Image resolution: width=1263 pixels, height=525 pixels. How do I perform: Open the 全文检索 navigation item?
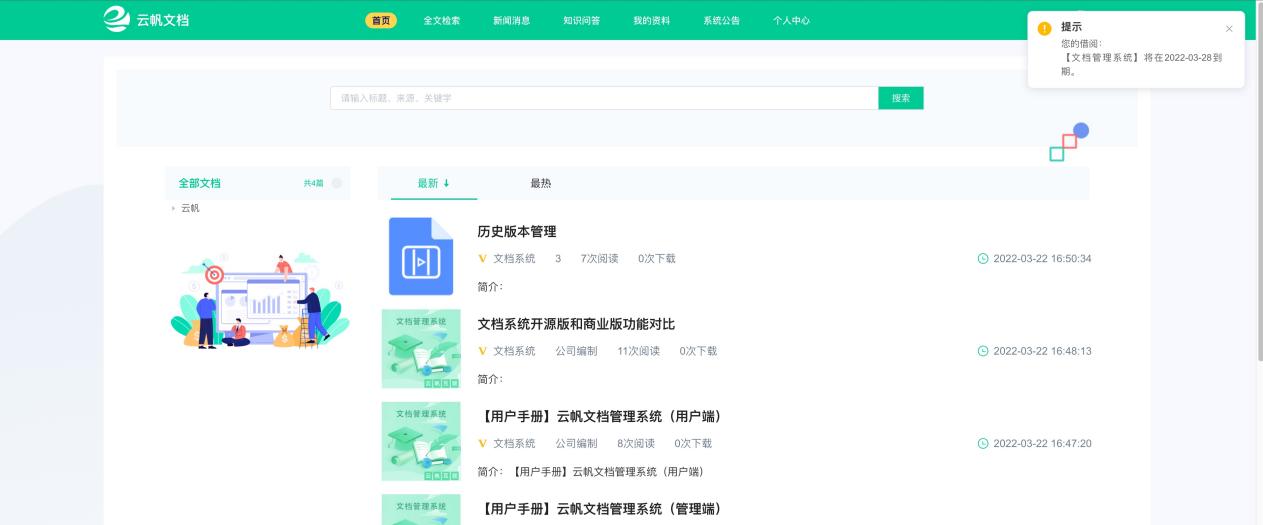[442, 20]
